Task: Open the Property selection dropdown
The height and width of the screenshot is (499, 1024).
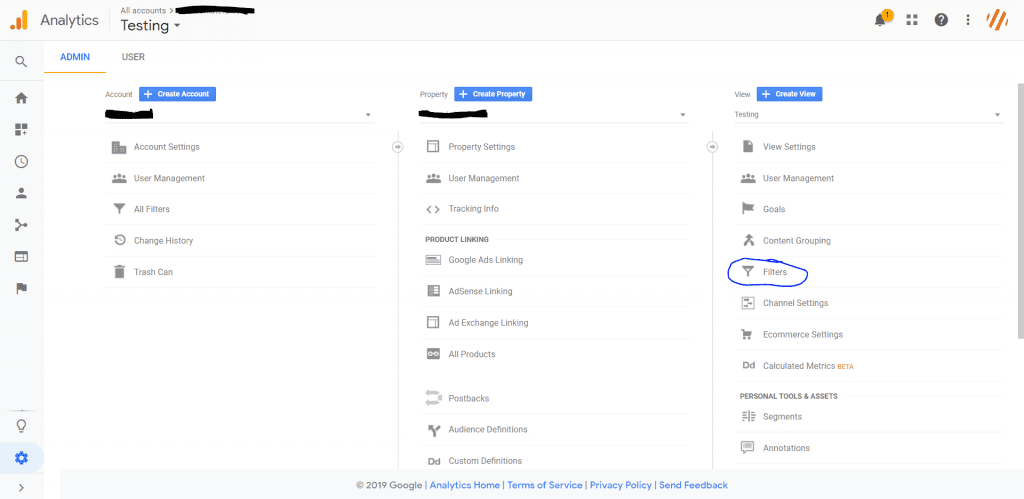Action: [x=552, y=115]
